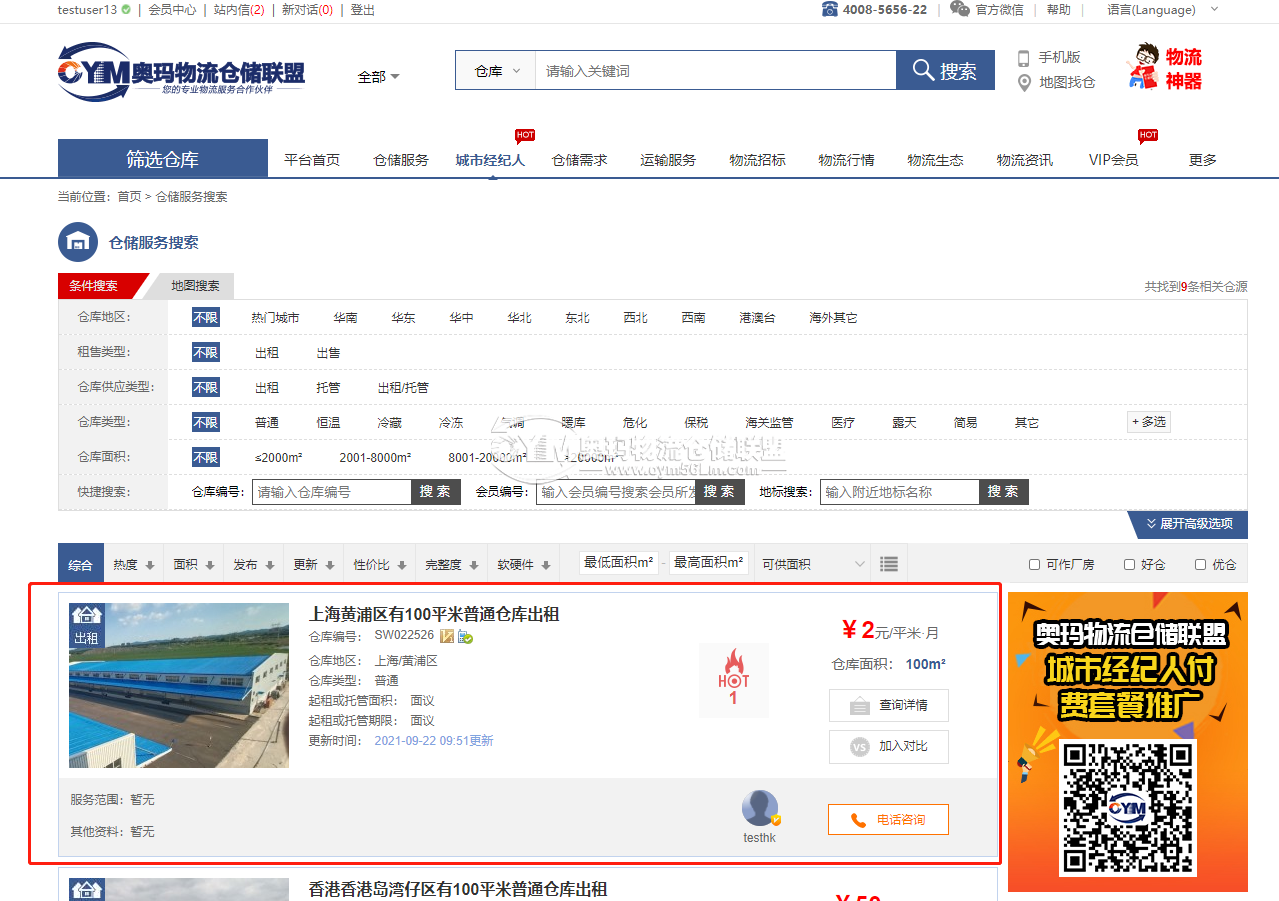Image resolution: width=1279 pixels, height=901 pixels.
Task: Switch to the 地图搜索 tab
Action: coord(194,286)
